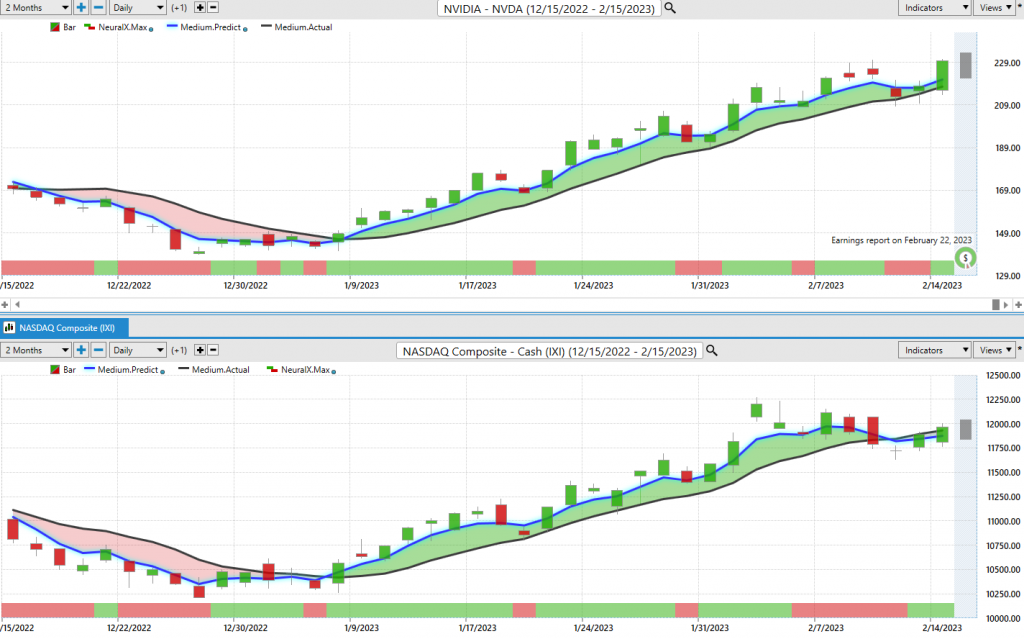Click NeuralX.Max info dot on NASDAQ legend
Image resolution: width=1024 pixels, height=639 pixels.
point(334,372)
